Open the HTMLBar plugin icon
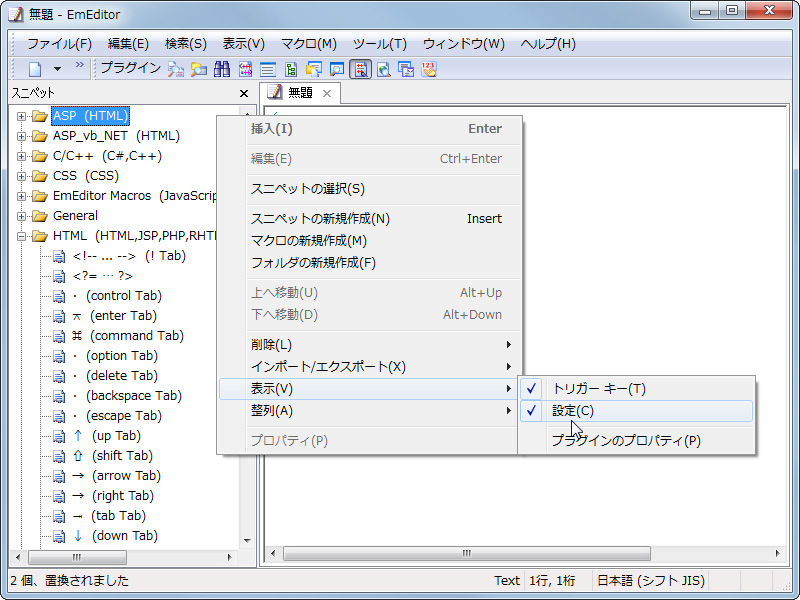This screenshot has width=800, height=600. pos(245,69)
